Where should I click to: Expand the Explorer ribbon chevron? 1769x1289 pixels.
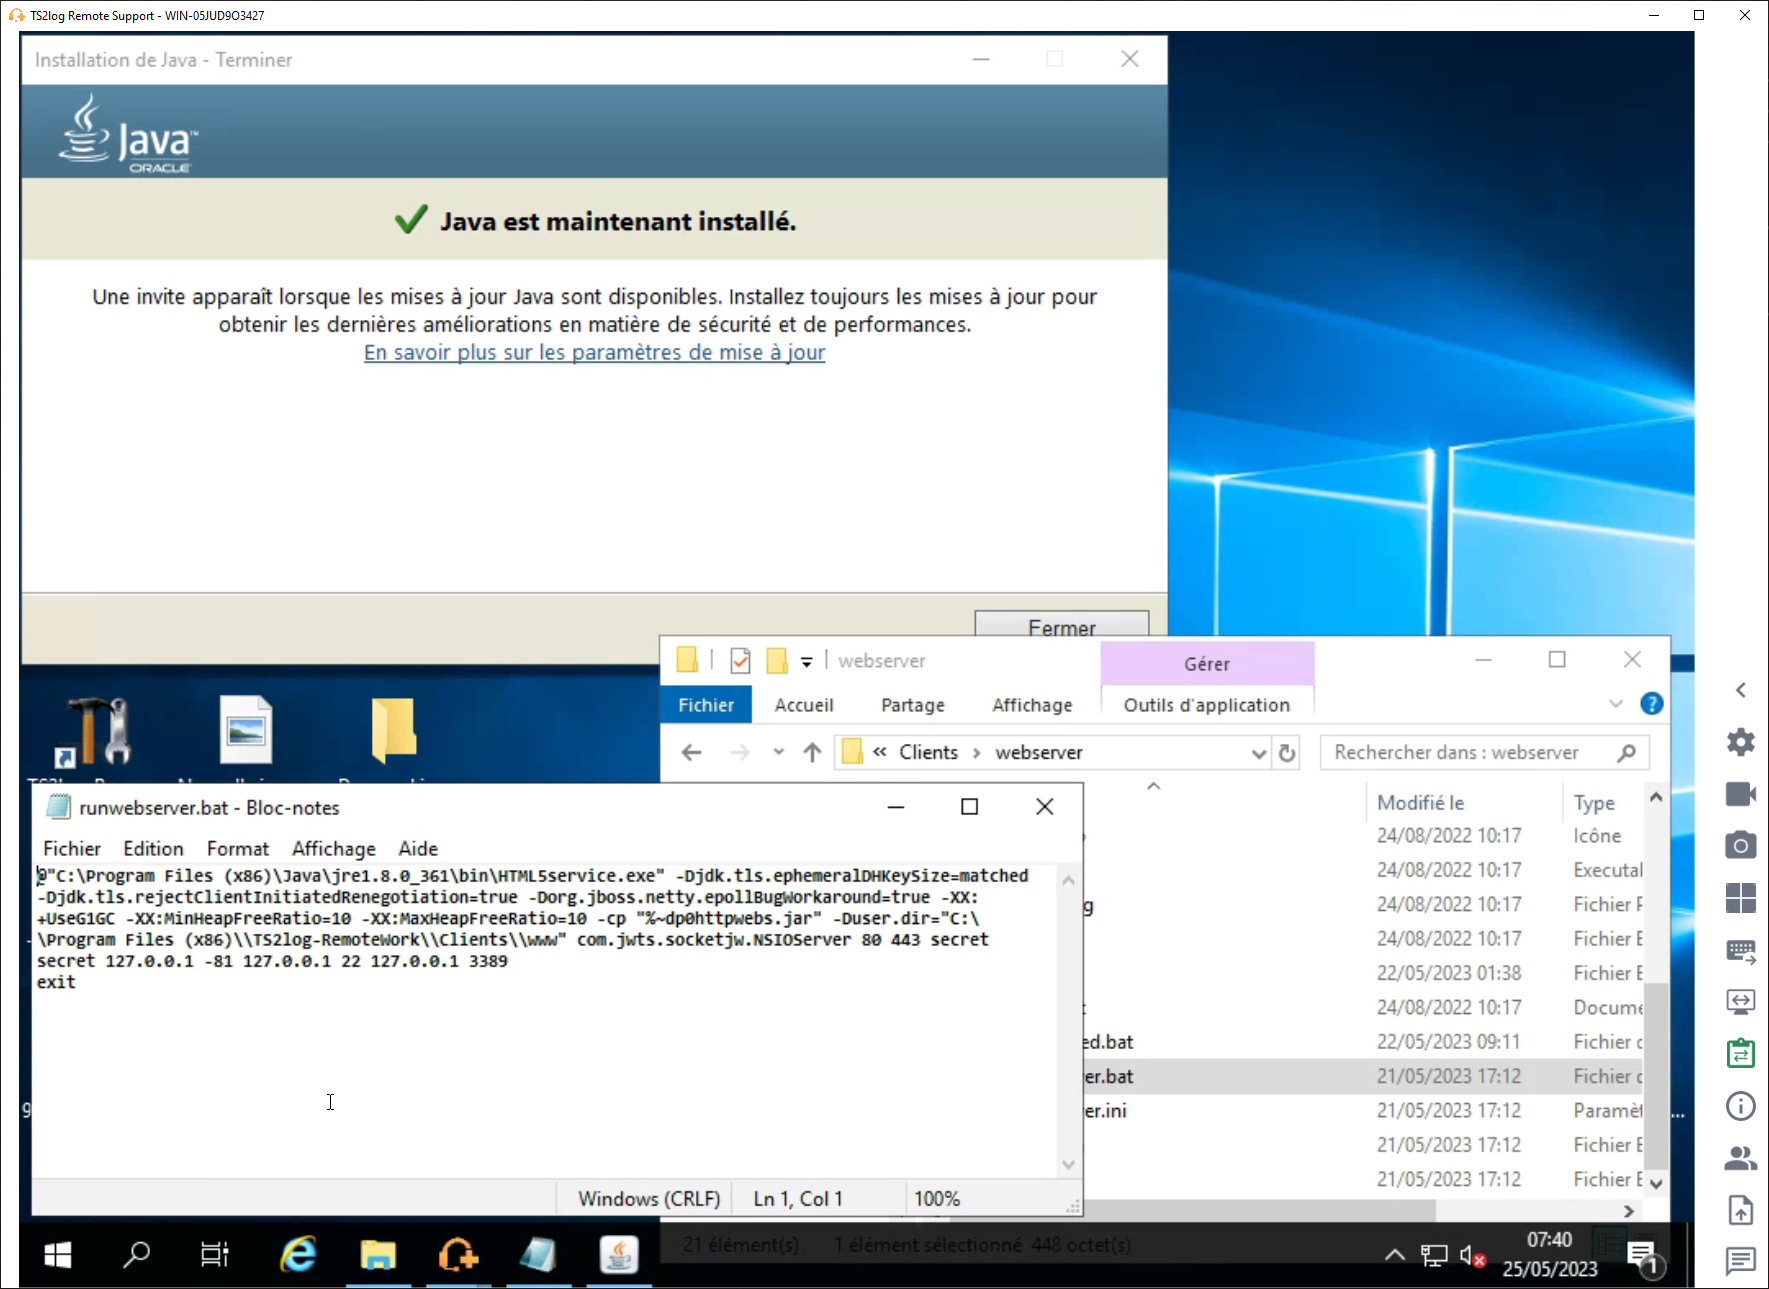1616,704
